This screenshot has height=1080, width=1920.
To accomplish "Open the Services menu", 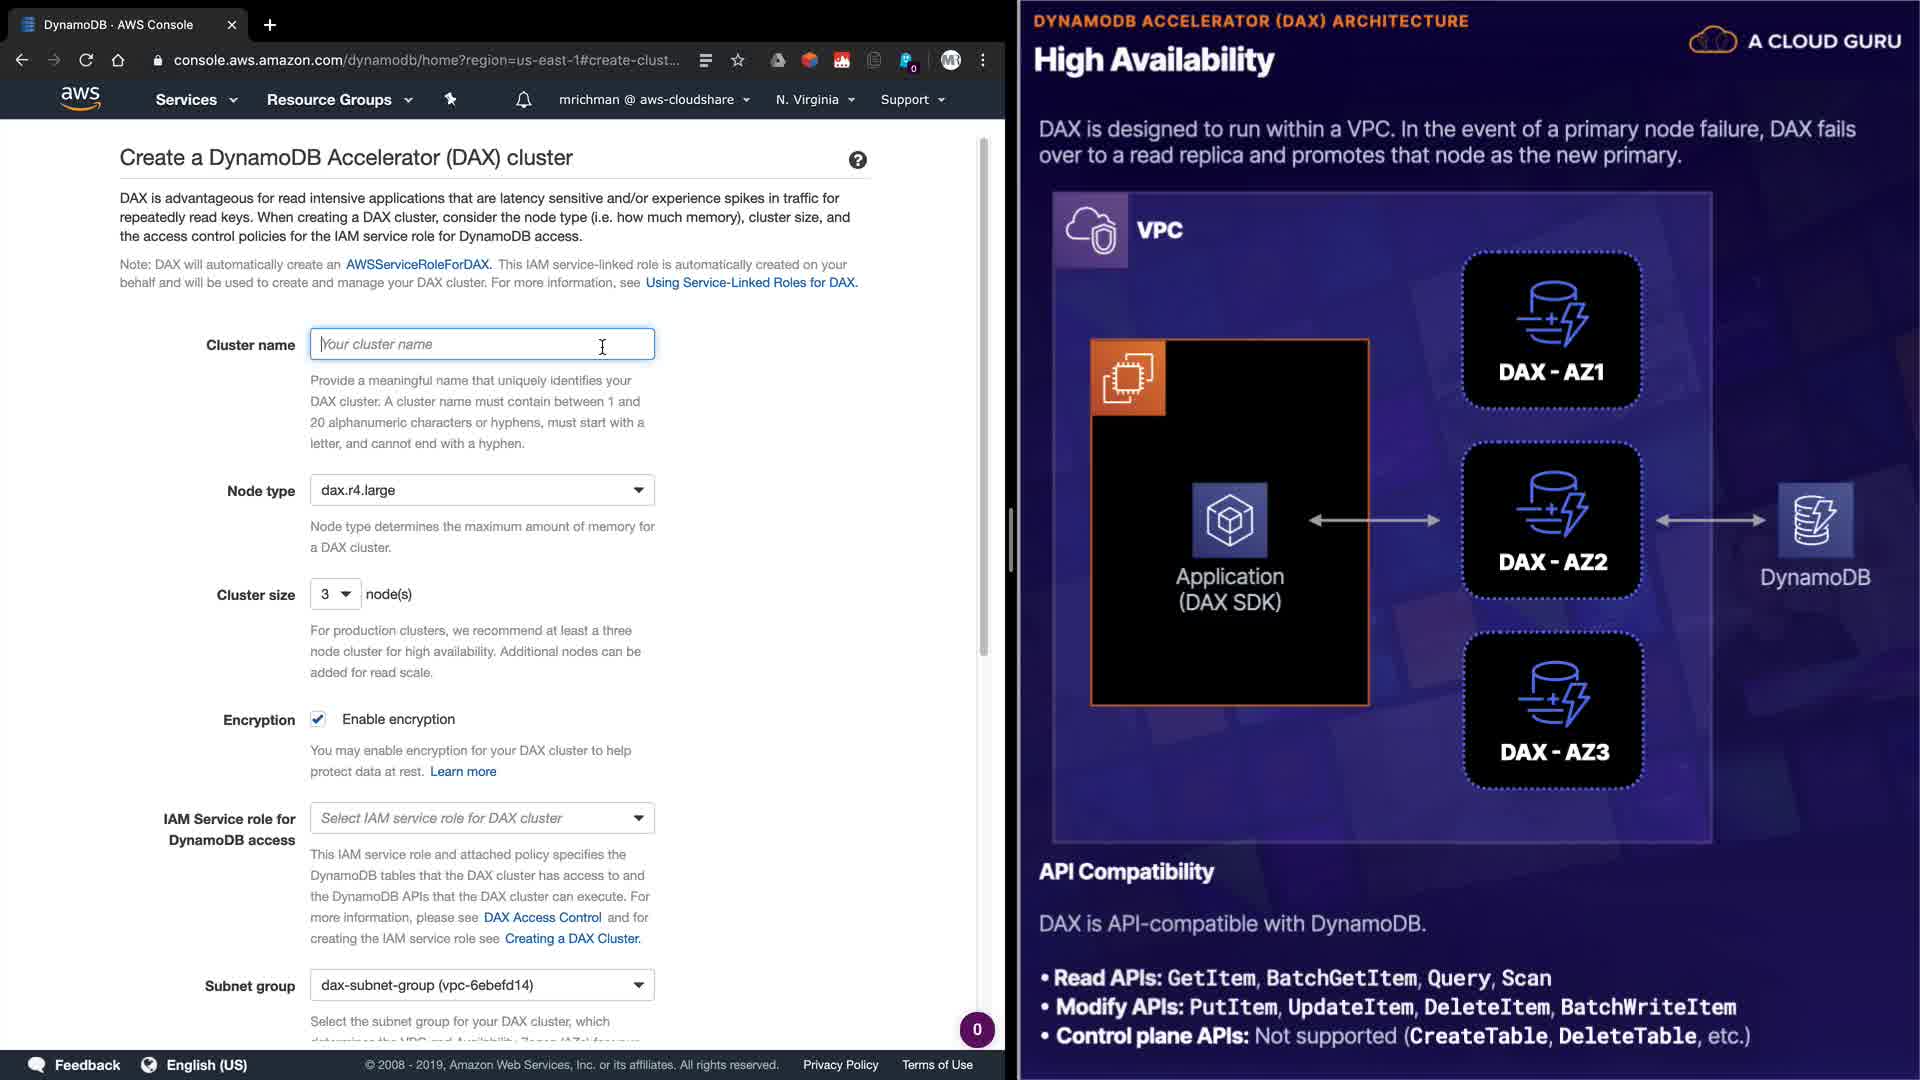I will coord(196,100).
